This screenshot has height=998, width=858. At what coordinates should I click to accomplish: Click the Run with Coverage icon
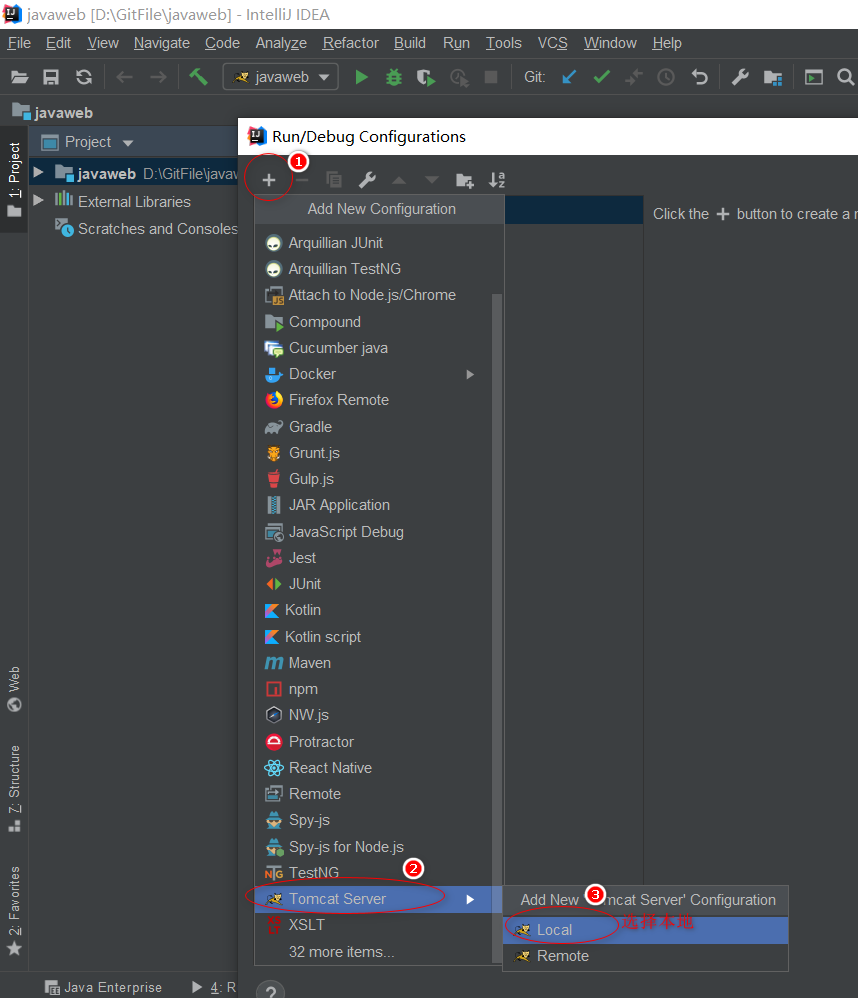click(426, 78)
